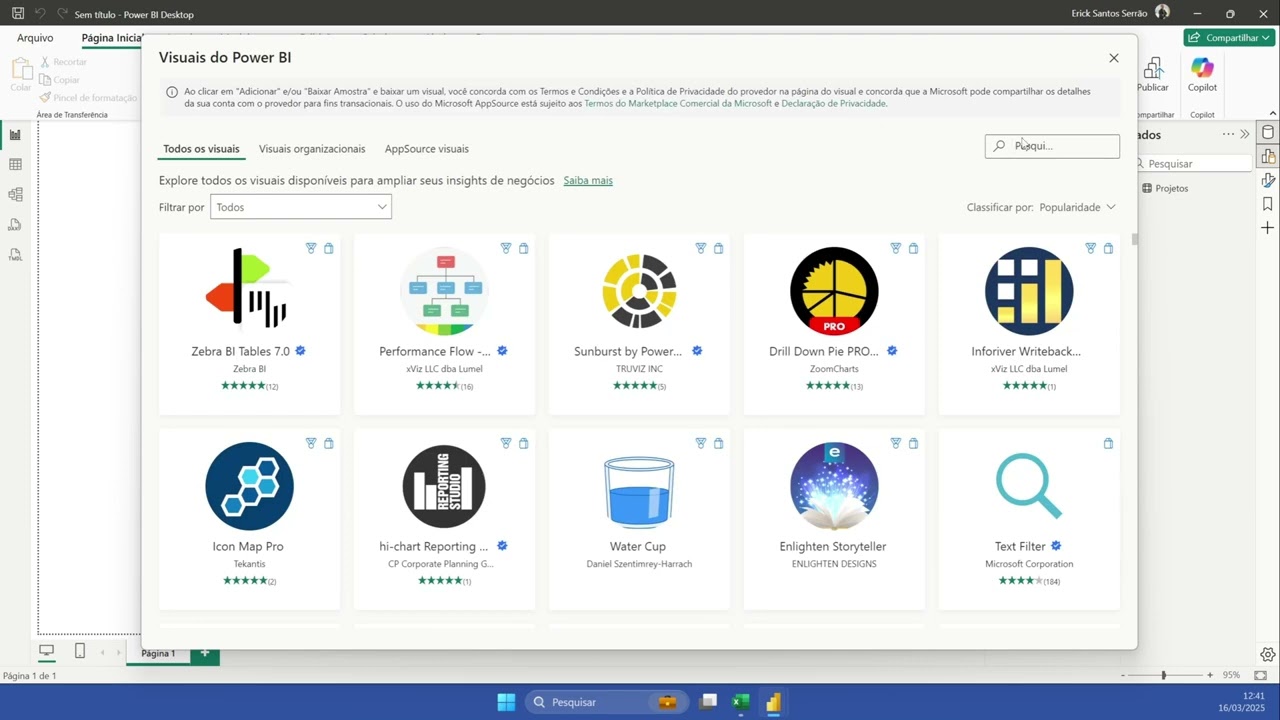The height and width of the screenshot is (720, 1280).
Task: Select the Página 1 page tab
Action: click(x=158, y=653)
